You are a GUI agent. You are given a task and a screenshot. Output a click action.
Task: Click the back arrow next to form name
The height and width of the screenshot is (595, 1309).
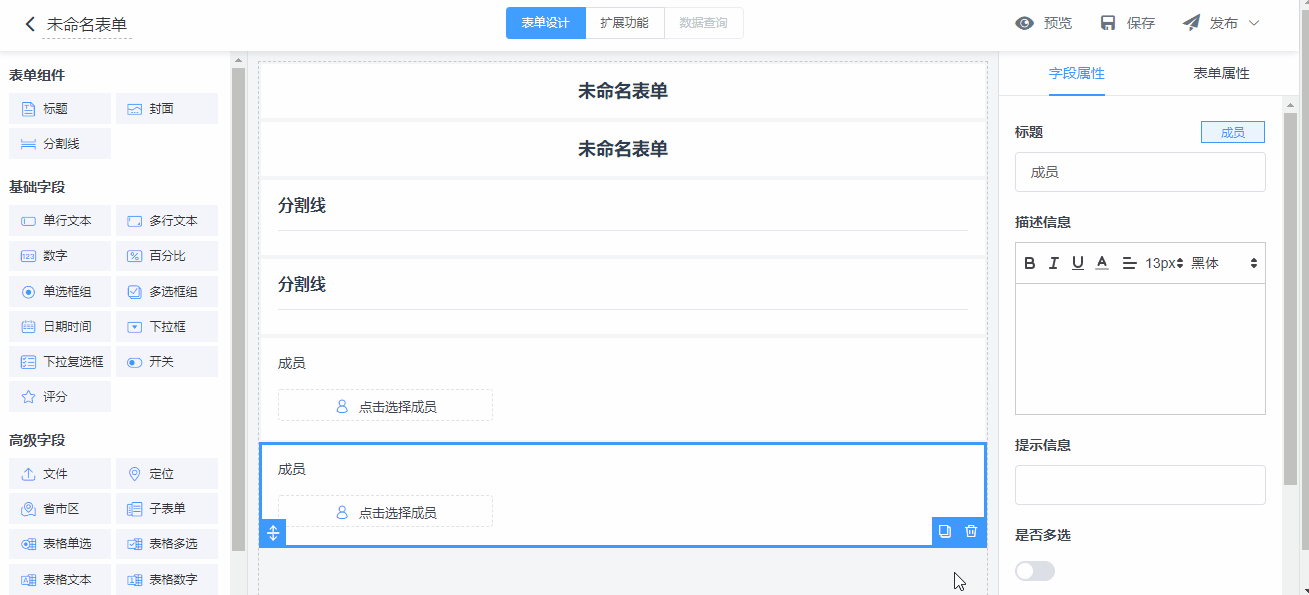[30, 24]
